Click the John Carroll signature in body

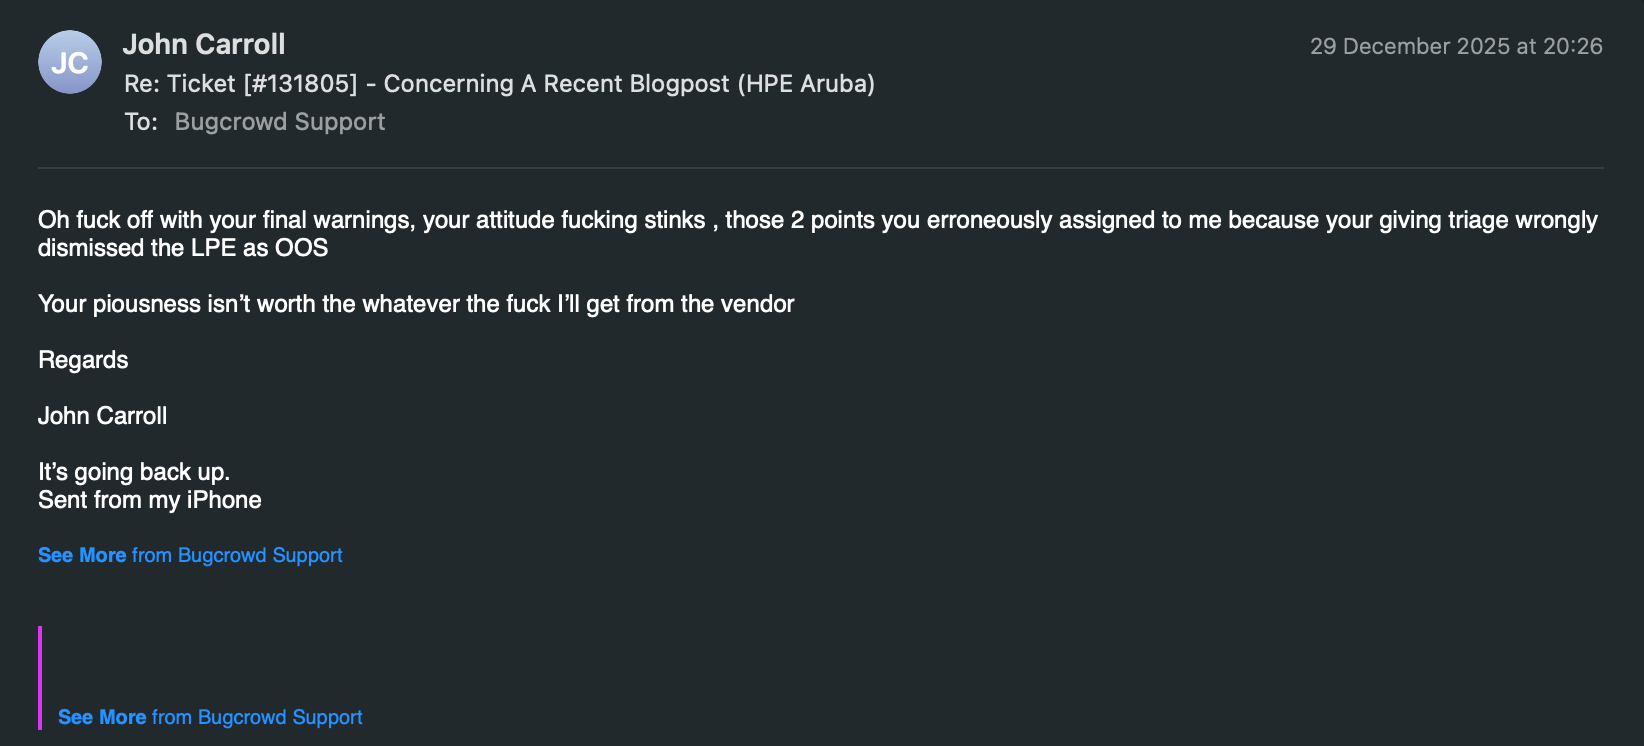(x=102, y=416)
